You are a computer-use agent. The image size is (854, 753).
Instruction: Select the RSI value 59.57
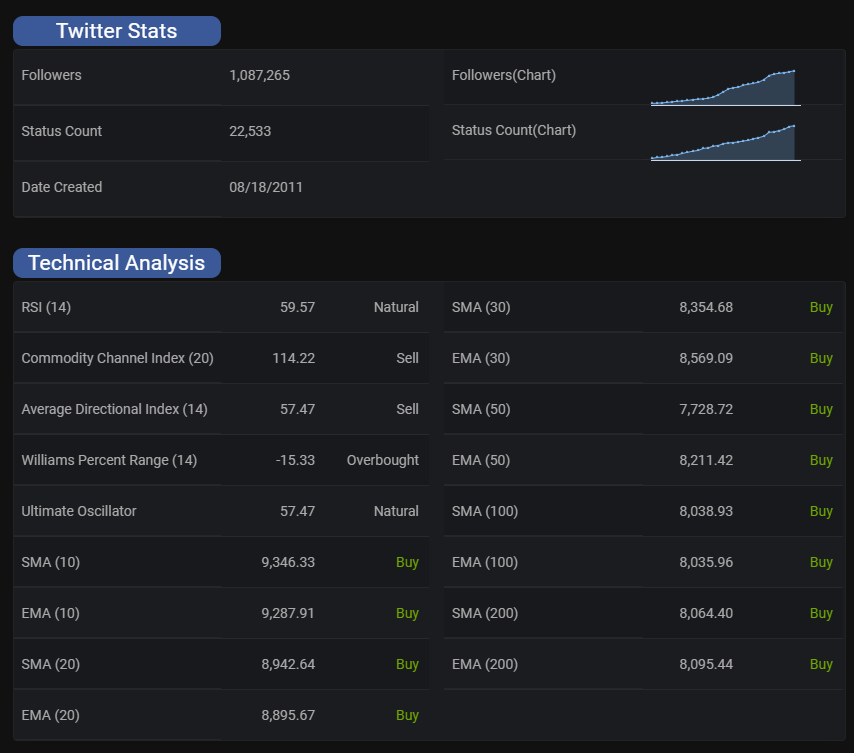[297, 307]
